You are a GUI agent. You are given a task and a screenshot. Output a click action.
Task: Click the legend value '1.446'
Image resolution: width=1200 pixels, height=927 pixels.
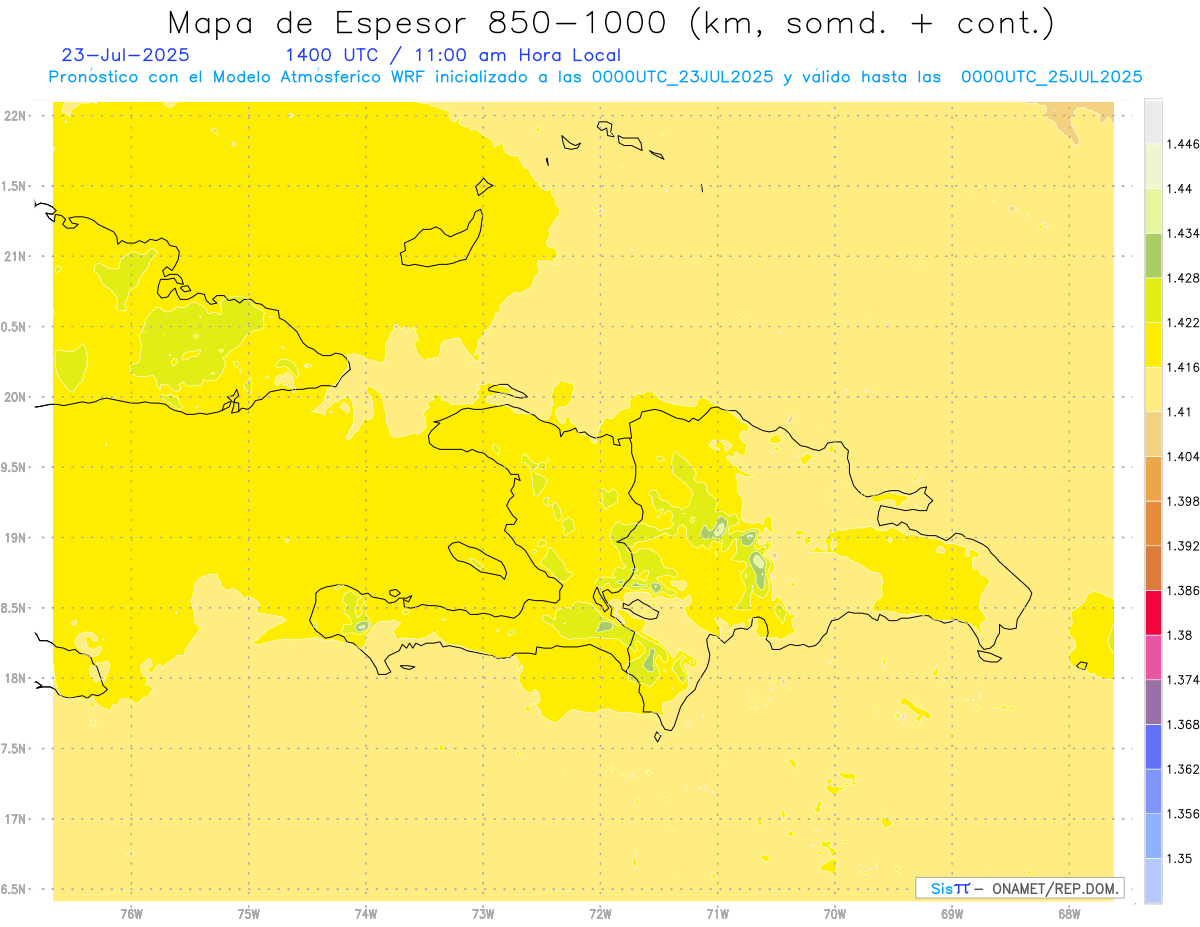coord(1185,144)
